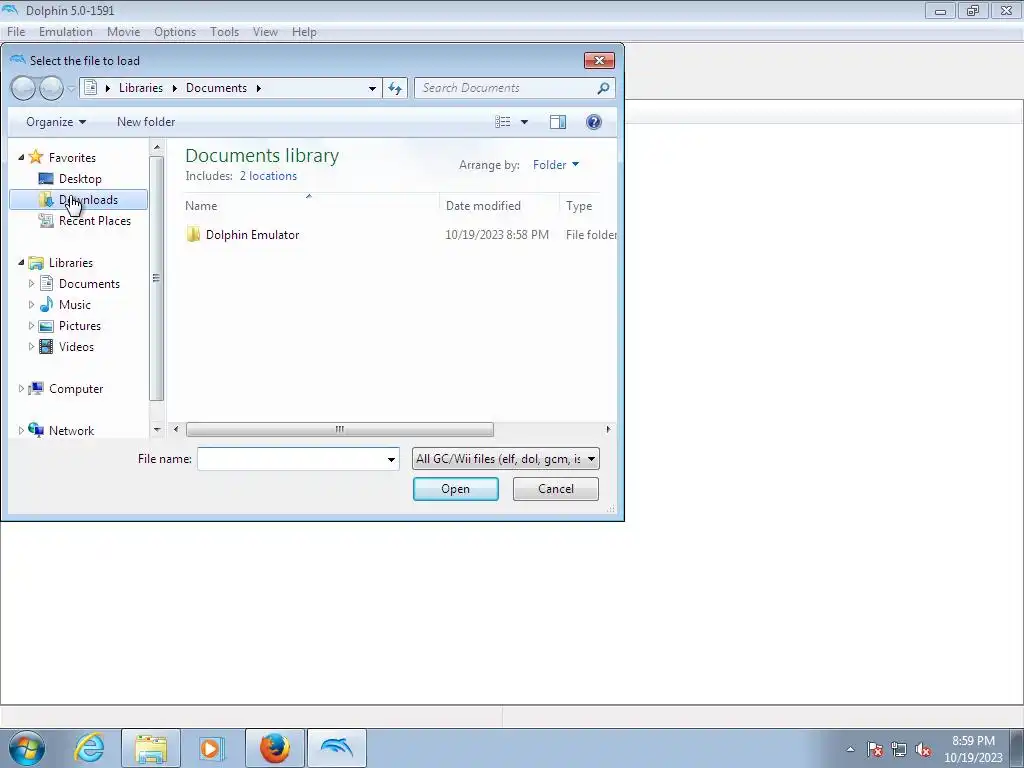Launch Internet Explorer from taskbar
This screenshot has width=1024, height=768.
[89, 748]
